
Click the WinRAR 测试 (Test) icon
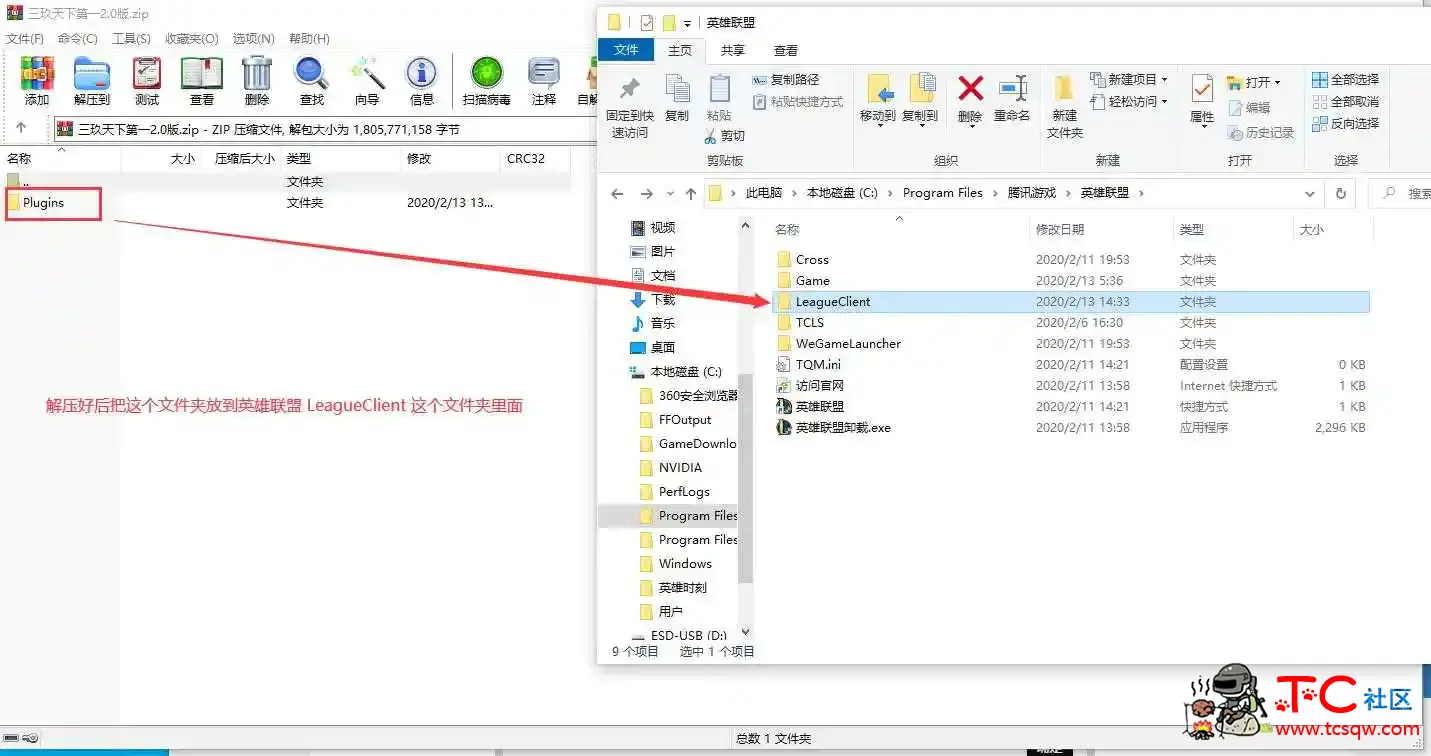tap(147, 81)
